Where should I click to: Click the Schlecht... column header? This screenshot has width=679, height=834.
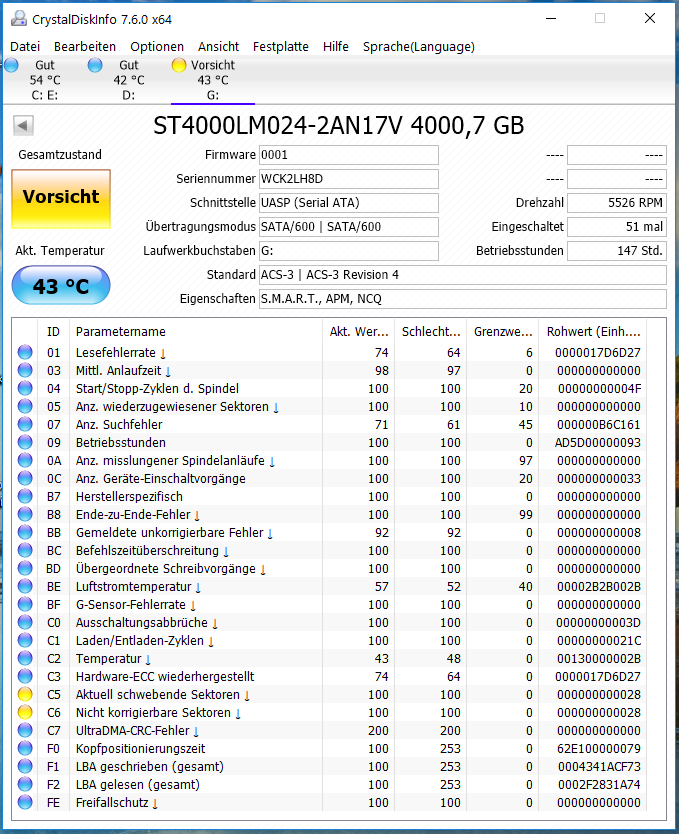pyautogui.click(x=431, y=331)
